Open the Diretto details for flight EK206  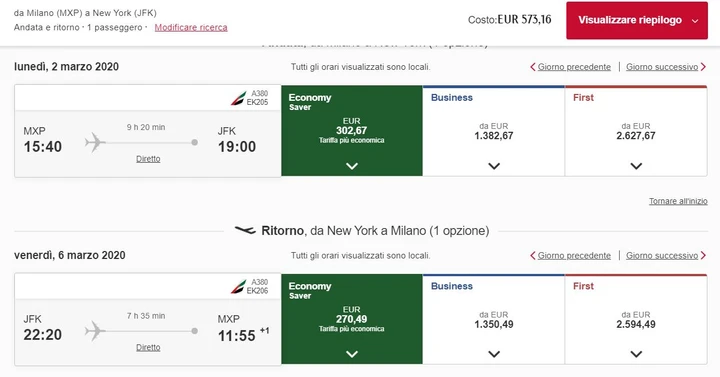pyautogui.click(x=148, y=347)
